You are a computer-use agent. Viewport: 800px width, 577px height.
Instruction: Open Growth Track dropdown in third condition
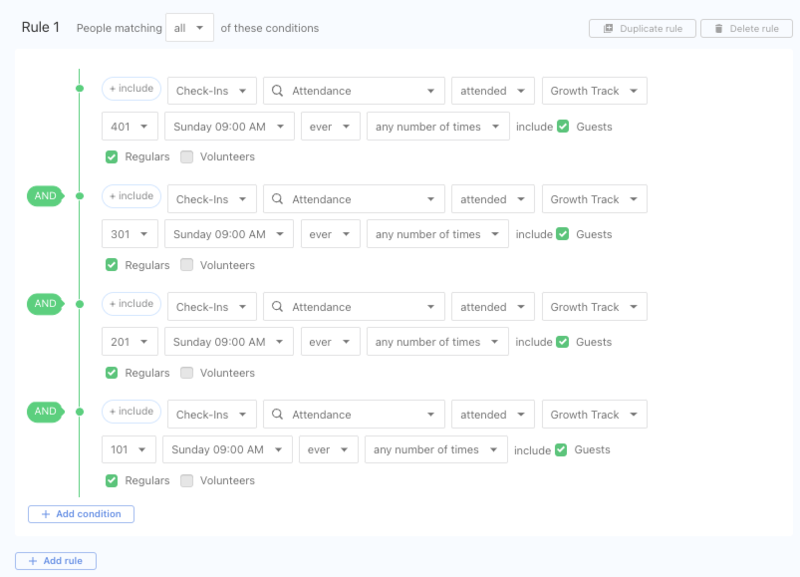coord(594,307)
